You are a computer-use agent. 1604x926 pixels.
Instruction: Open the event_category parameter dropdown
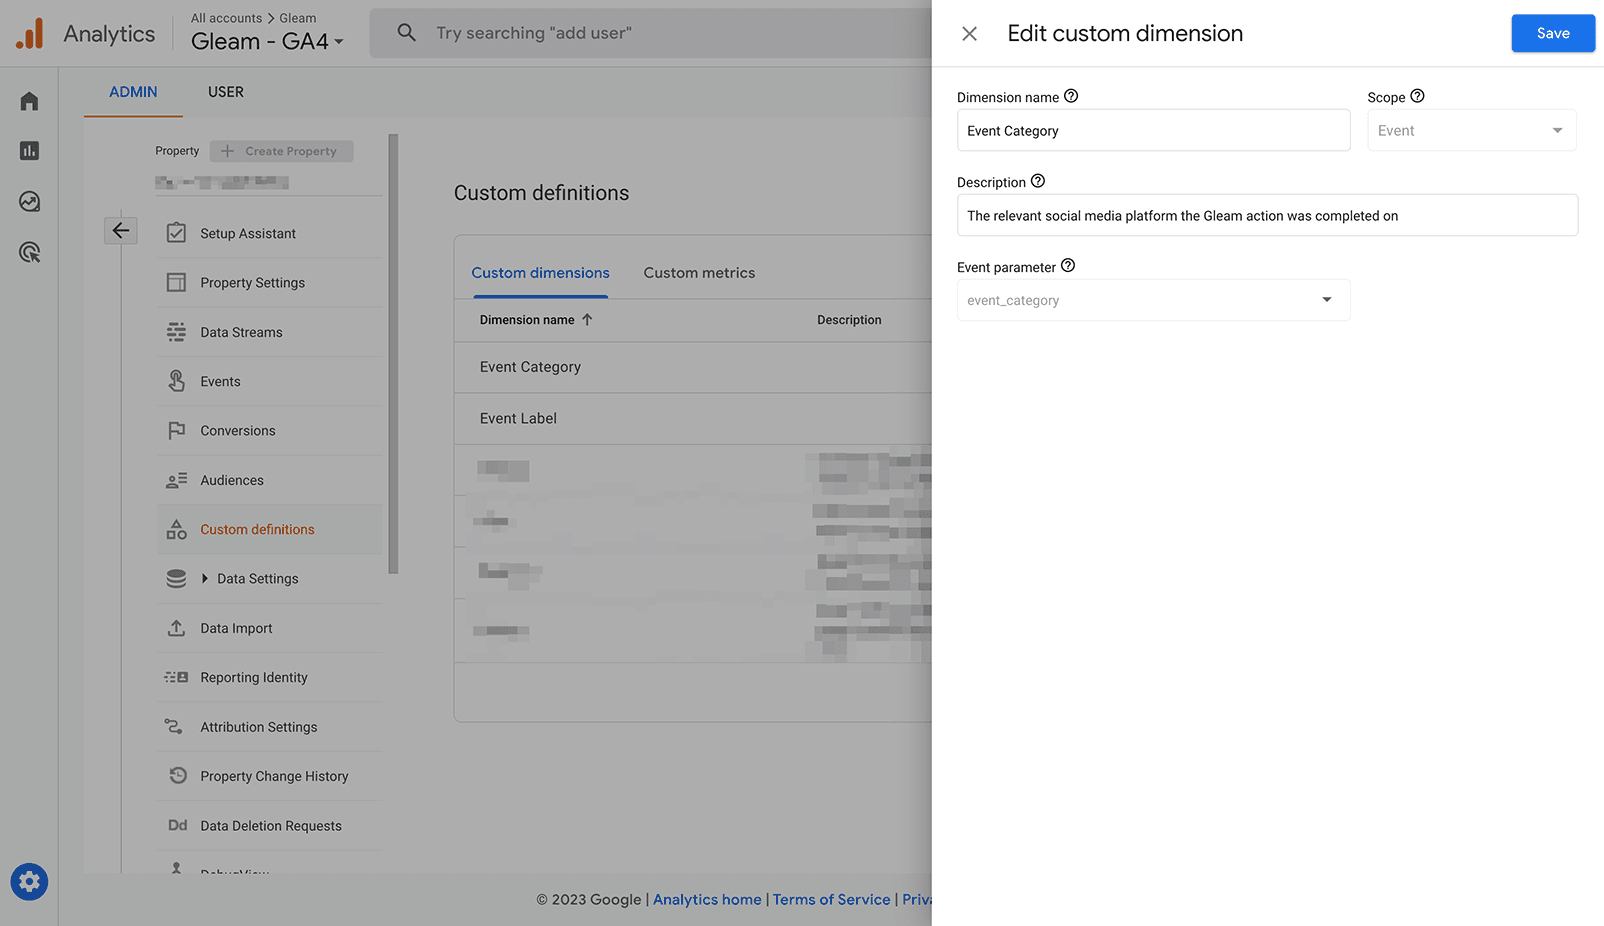click(x=1327, y=300)
